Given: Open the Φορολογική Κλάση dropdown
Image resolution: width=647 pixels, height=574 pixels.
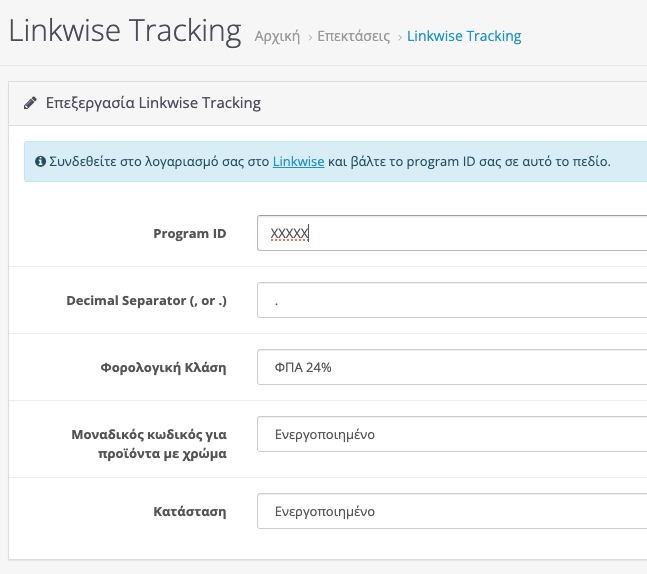Looking at the screenshot, I should [x=452, y=367].
